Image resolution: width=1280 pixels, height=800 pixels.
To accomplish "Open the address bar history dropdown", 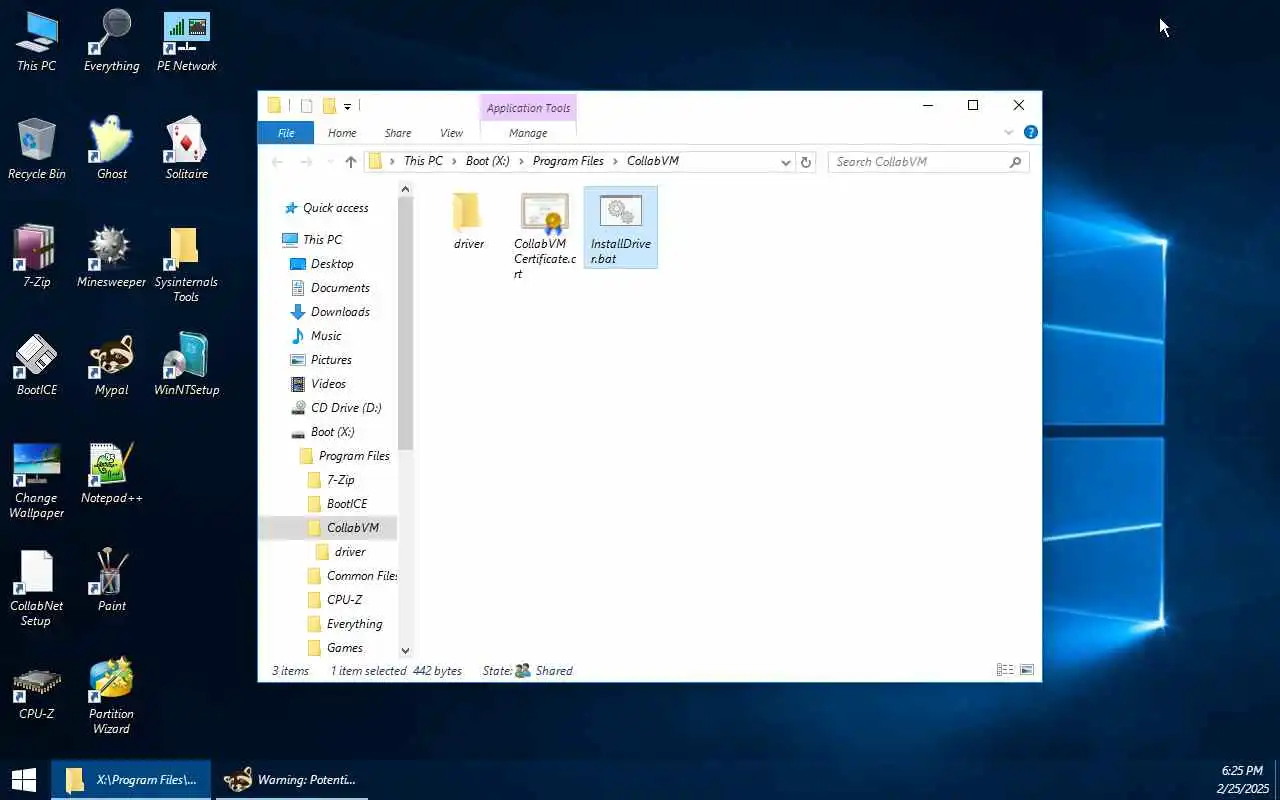I will coord(786,162).
